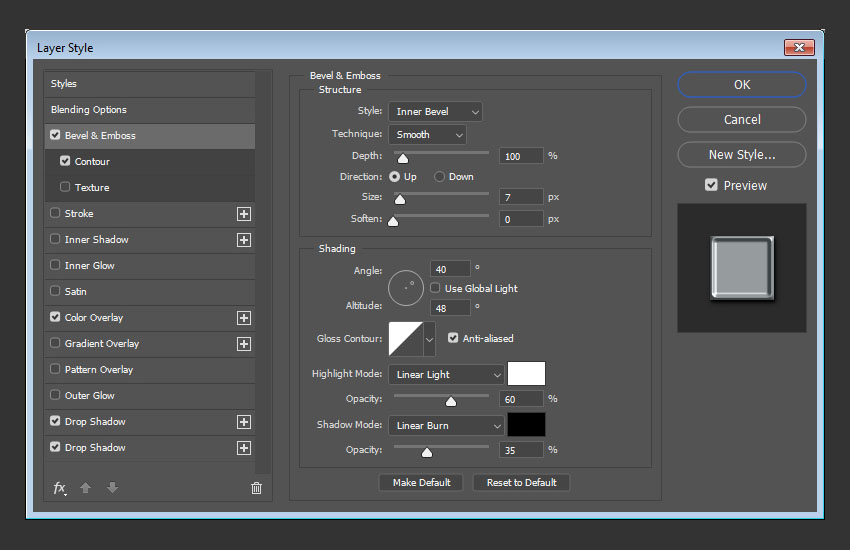Open Blending Options in the styles list

[89, 110]
